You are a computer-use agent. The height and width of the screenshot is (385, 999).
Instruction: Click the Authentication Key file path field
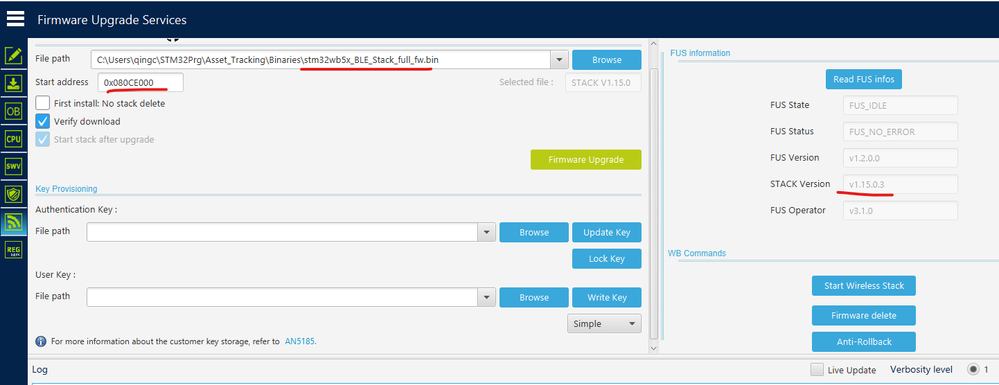click(282, 232)
